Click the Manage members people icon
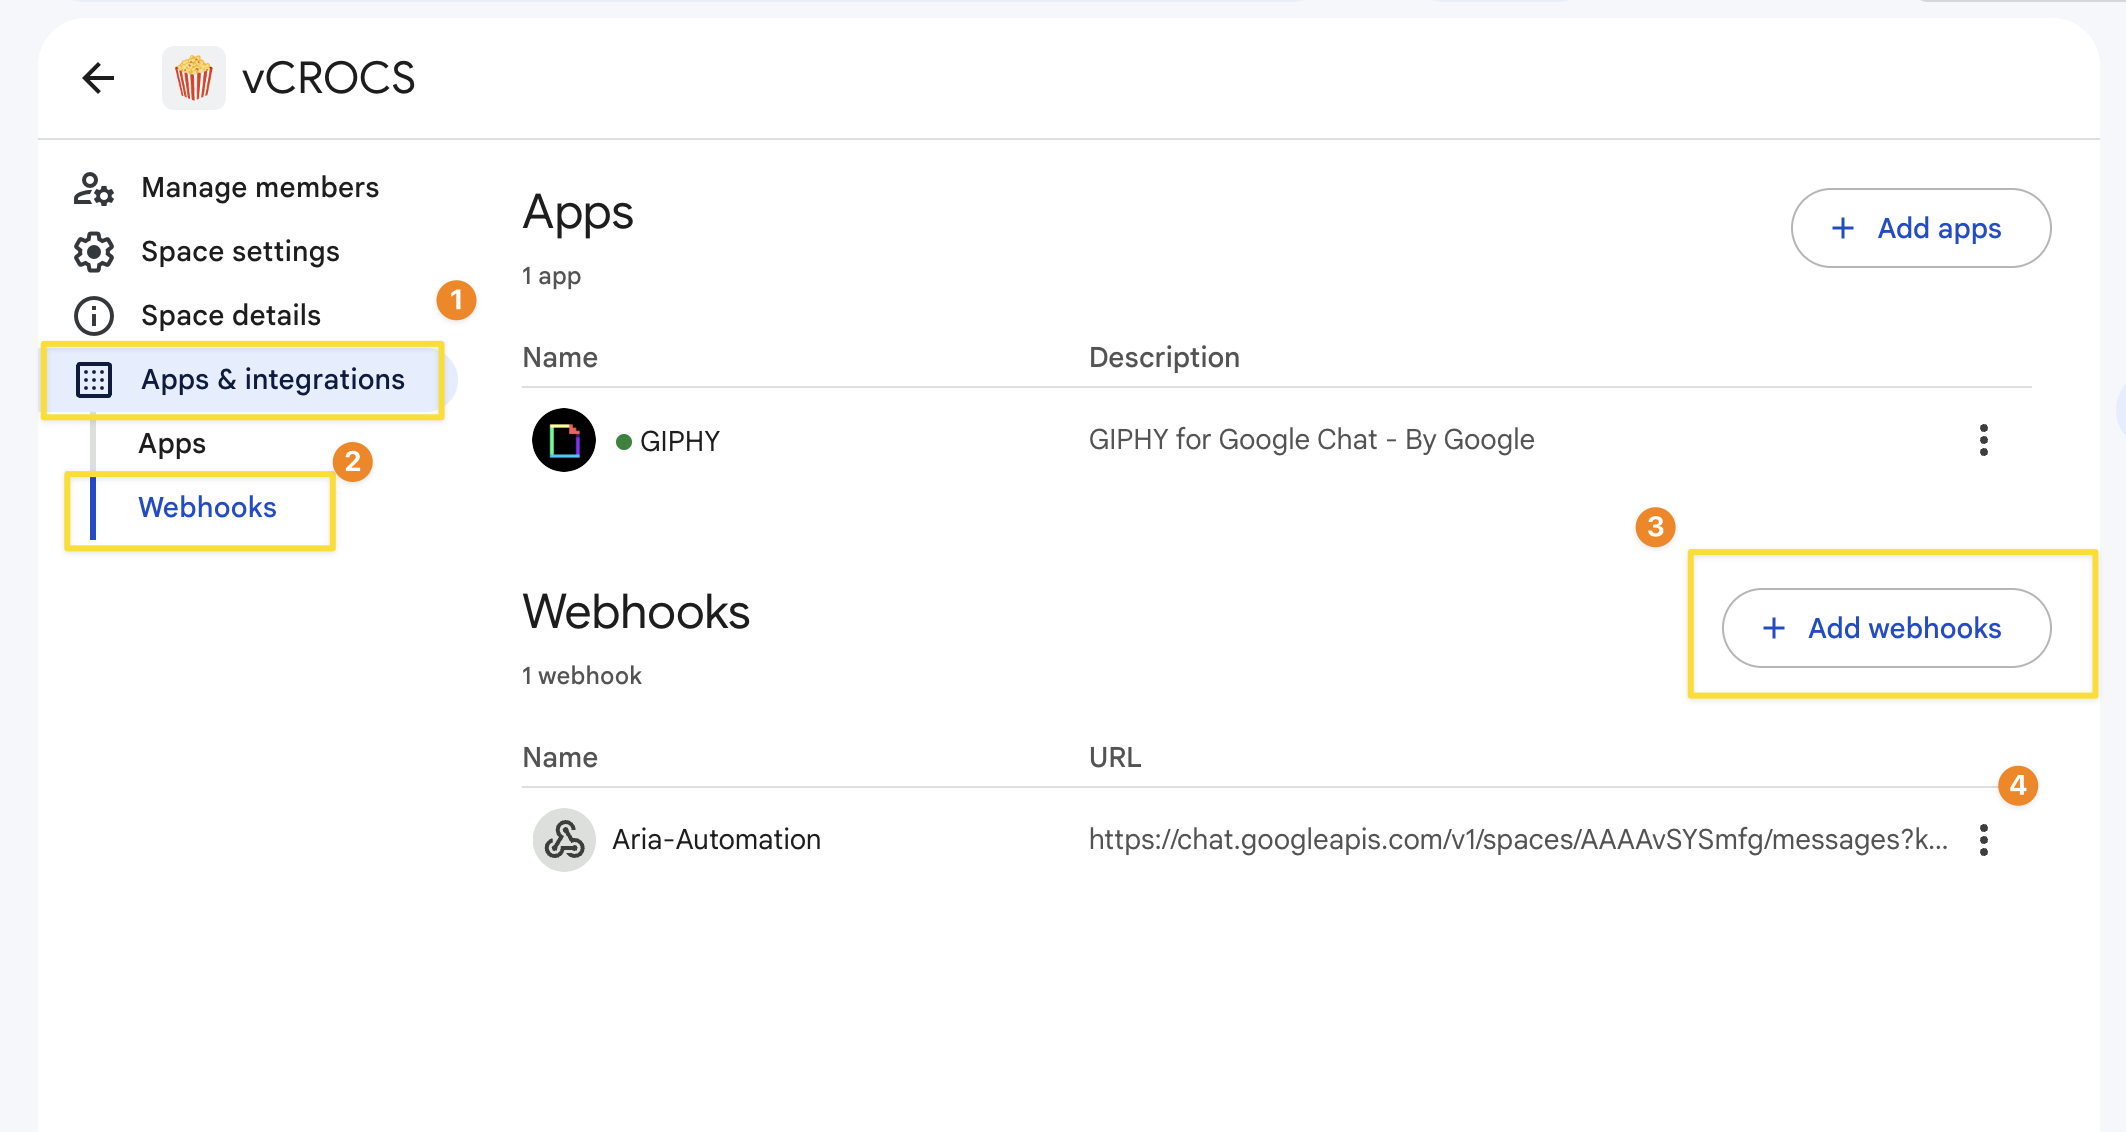Viewport: 2126px width, 1132px height. [x=94, y=188]
